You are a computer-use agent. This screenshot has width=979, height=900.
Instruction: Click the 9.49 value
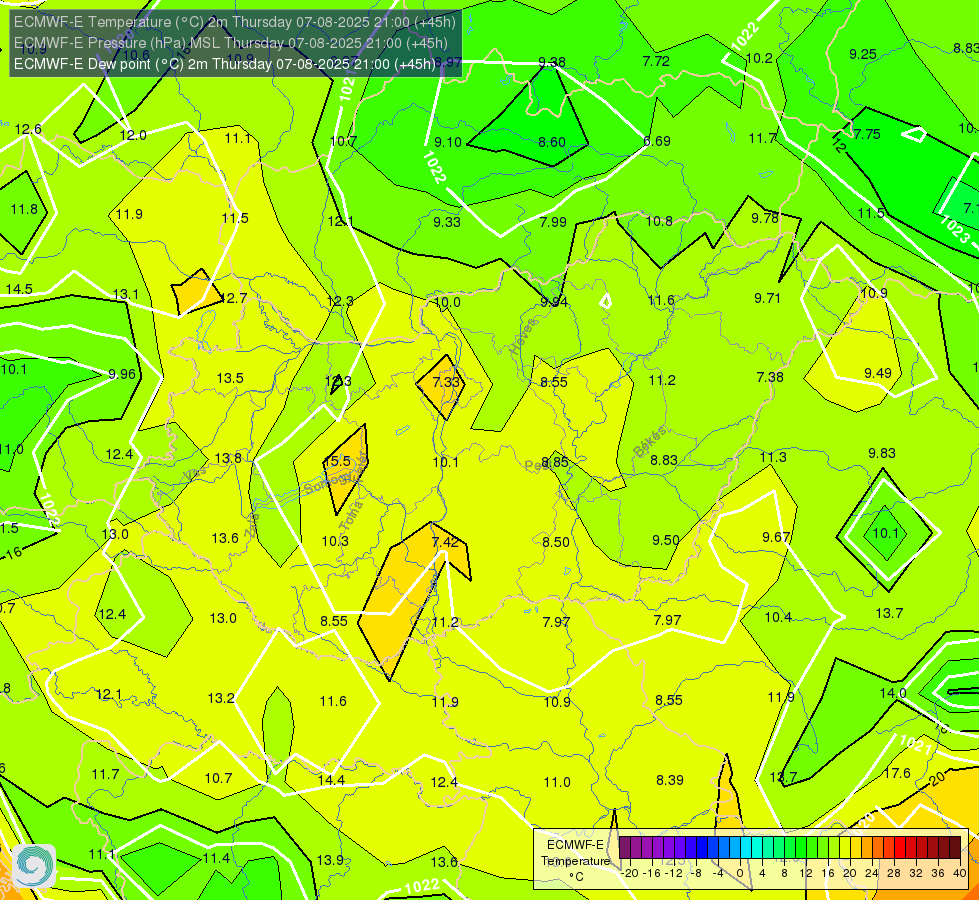click(x=878, y=373)
